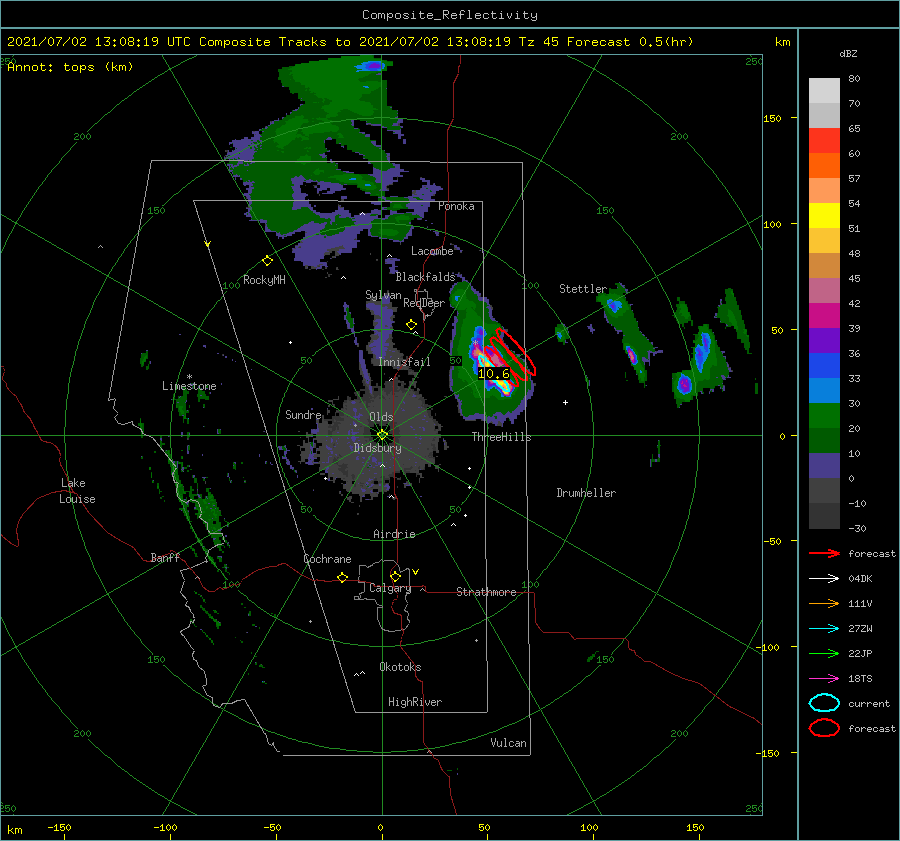Click the ThreeHills city label
This screenshot has height=841, width=900.
click(502, 437)
